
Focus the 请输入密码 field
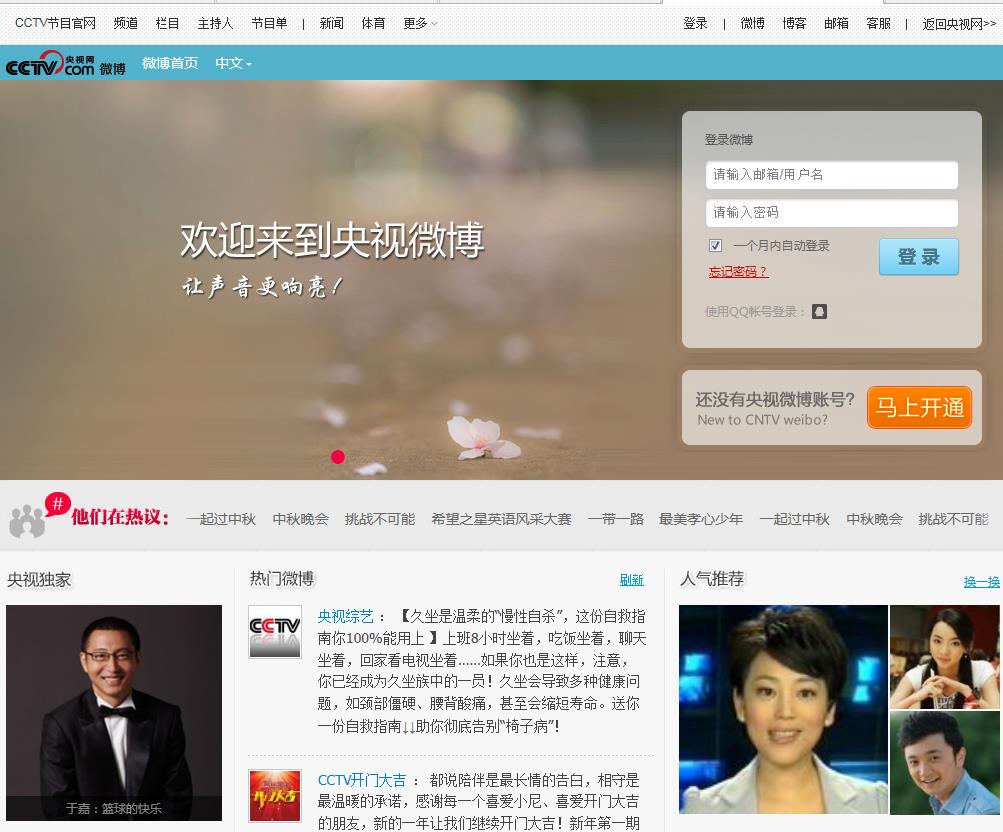pos(832,212)
